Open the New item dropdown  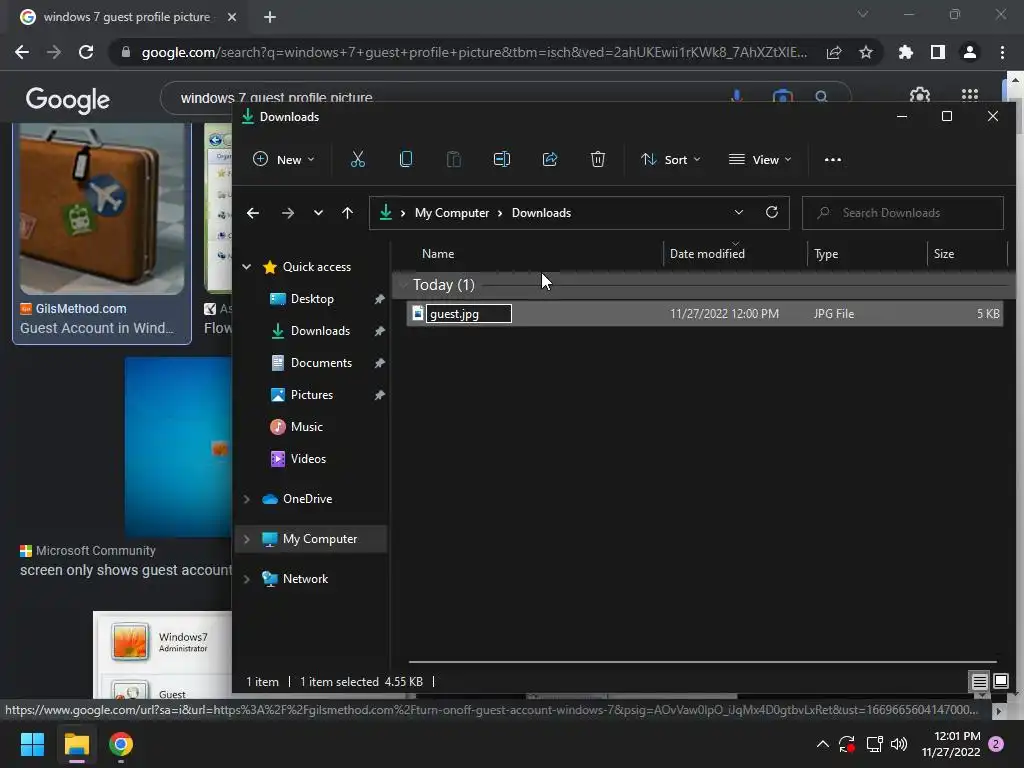tap(284, 159)
